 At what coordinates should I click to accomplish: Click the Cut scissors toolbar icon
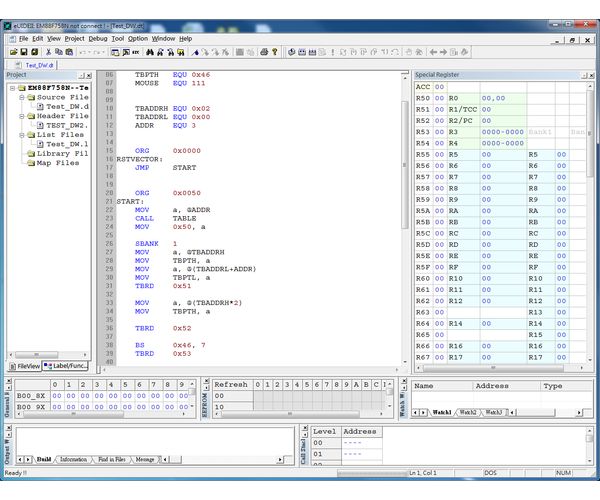click(48, 51)
